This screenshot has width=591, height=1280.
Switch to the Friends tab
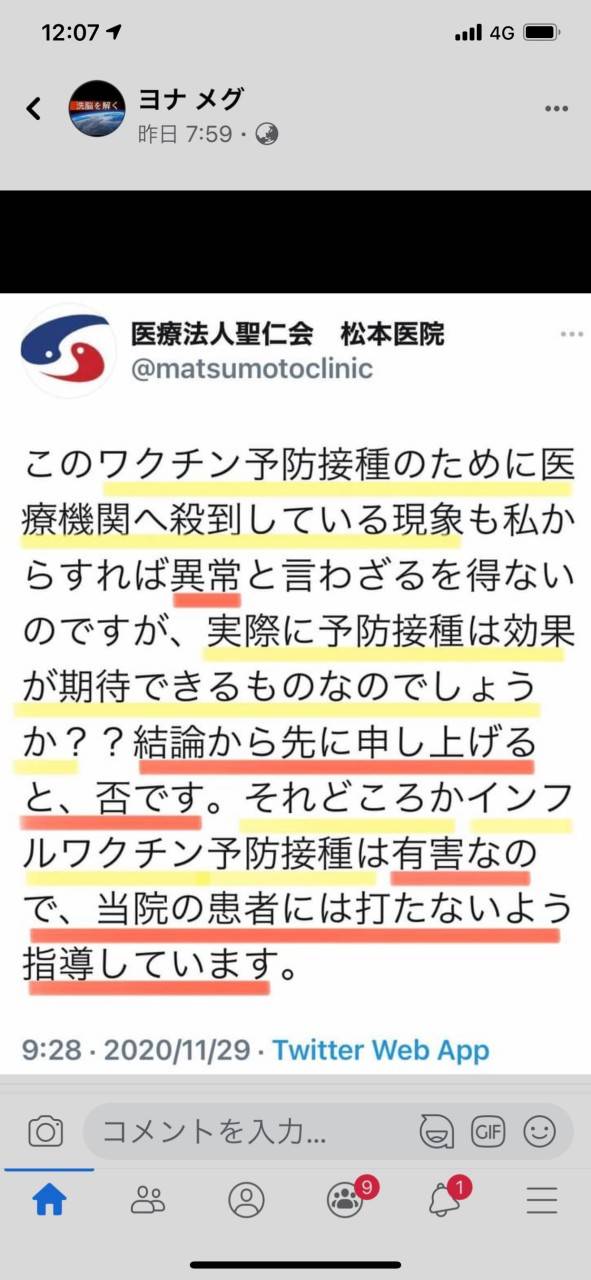click(148, 1200)
